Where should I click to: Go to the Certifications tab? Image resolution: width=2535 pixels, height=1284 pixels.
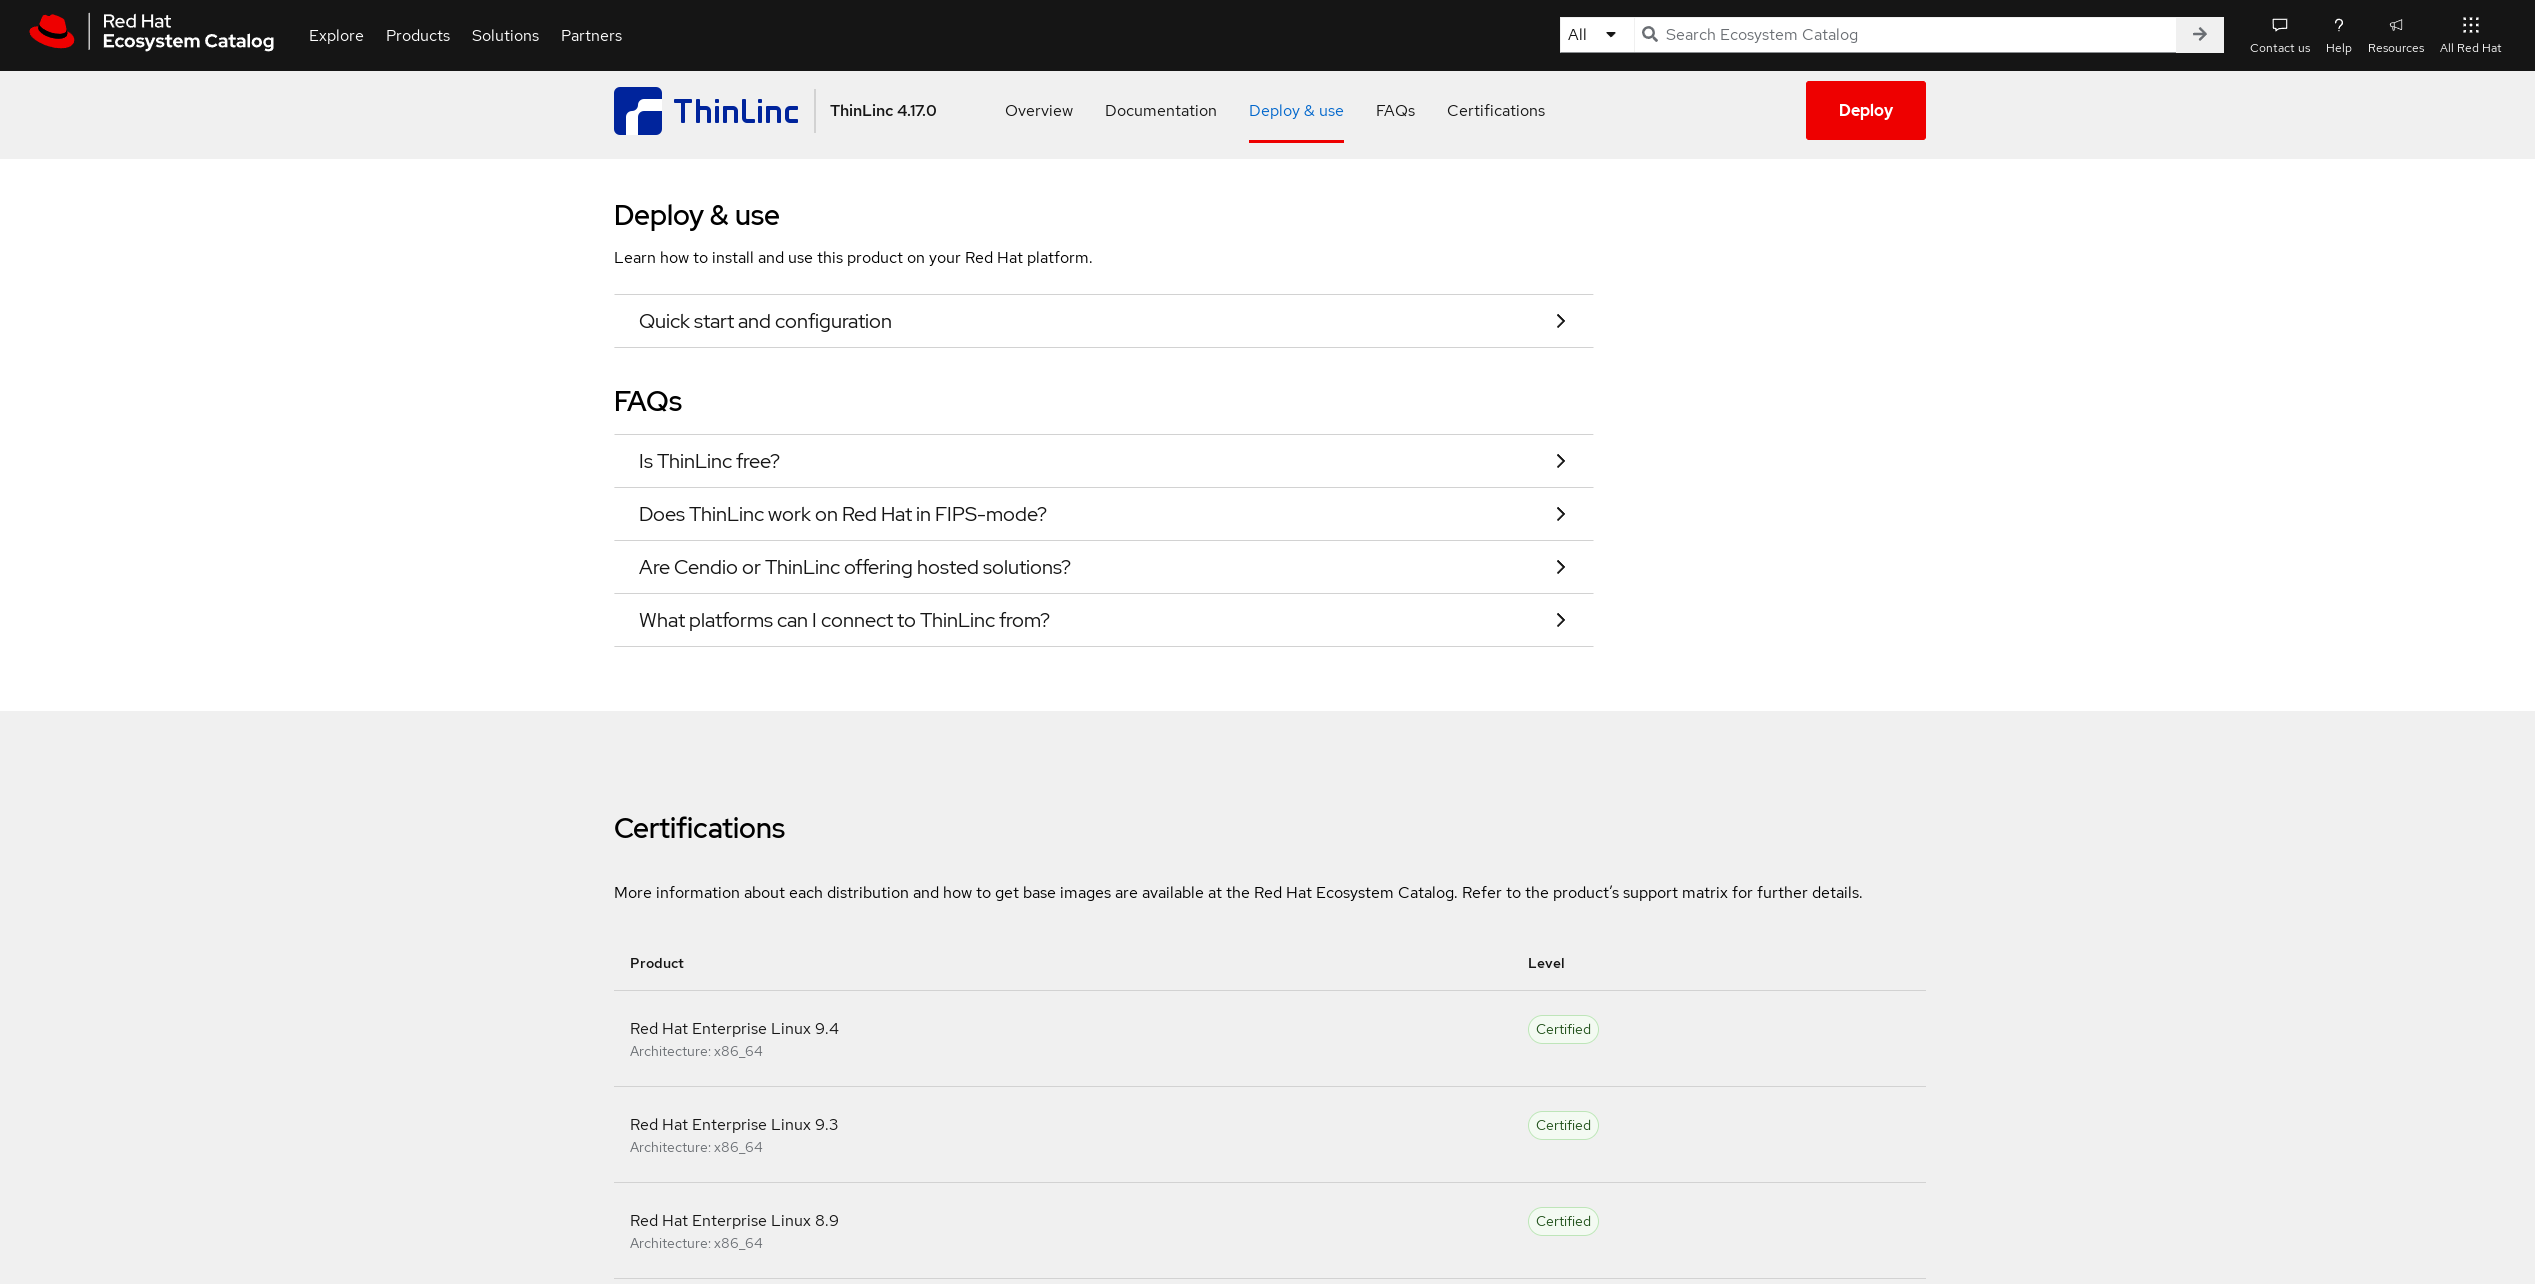(x=1496, y=110)
